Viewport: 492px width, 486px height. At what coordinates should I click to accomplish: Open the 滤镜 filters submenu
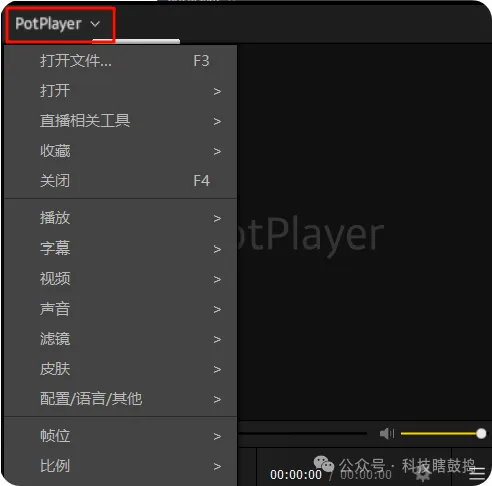pos(121,339)
